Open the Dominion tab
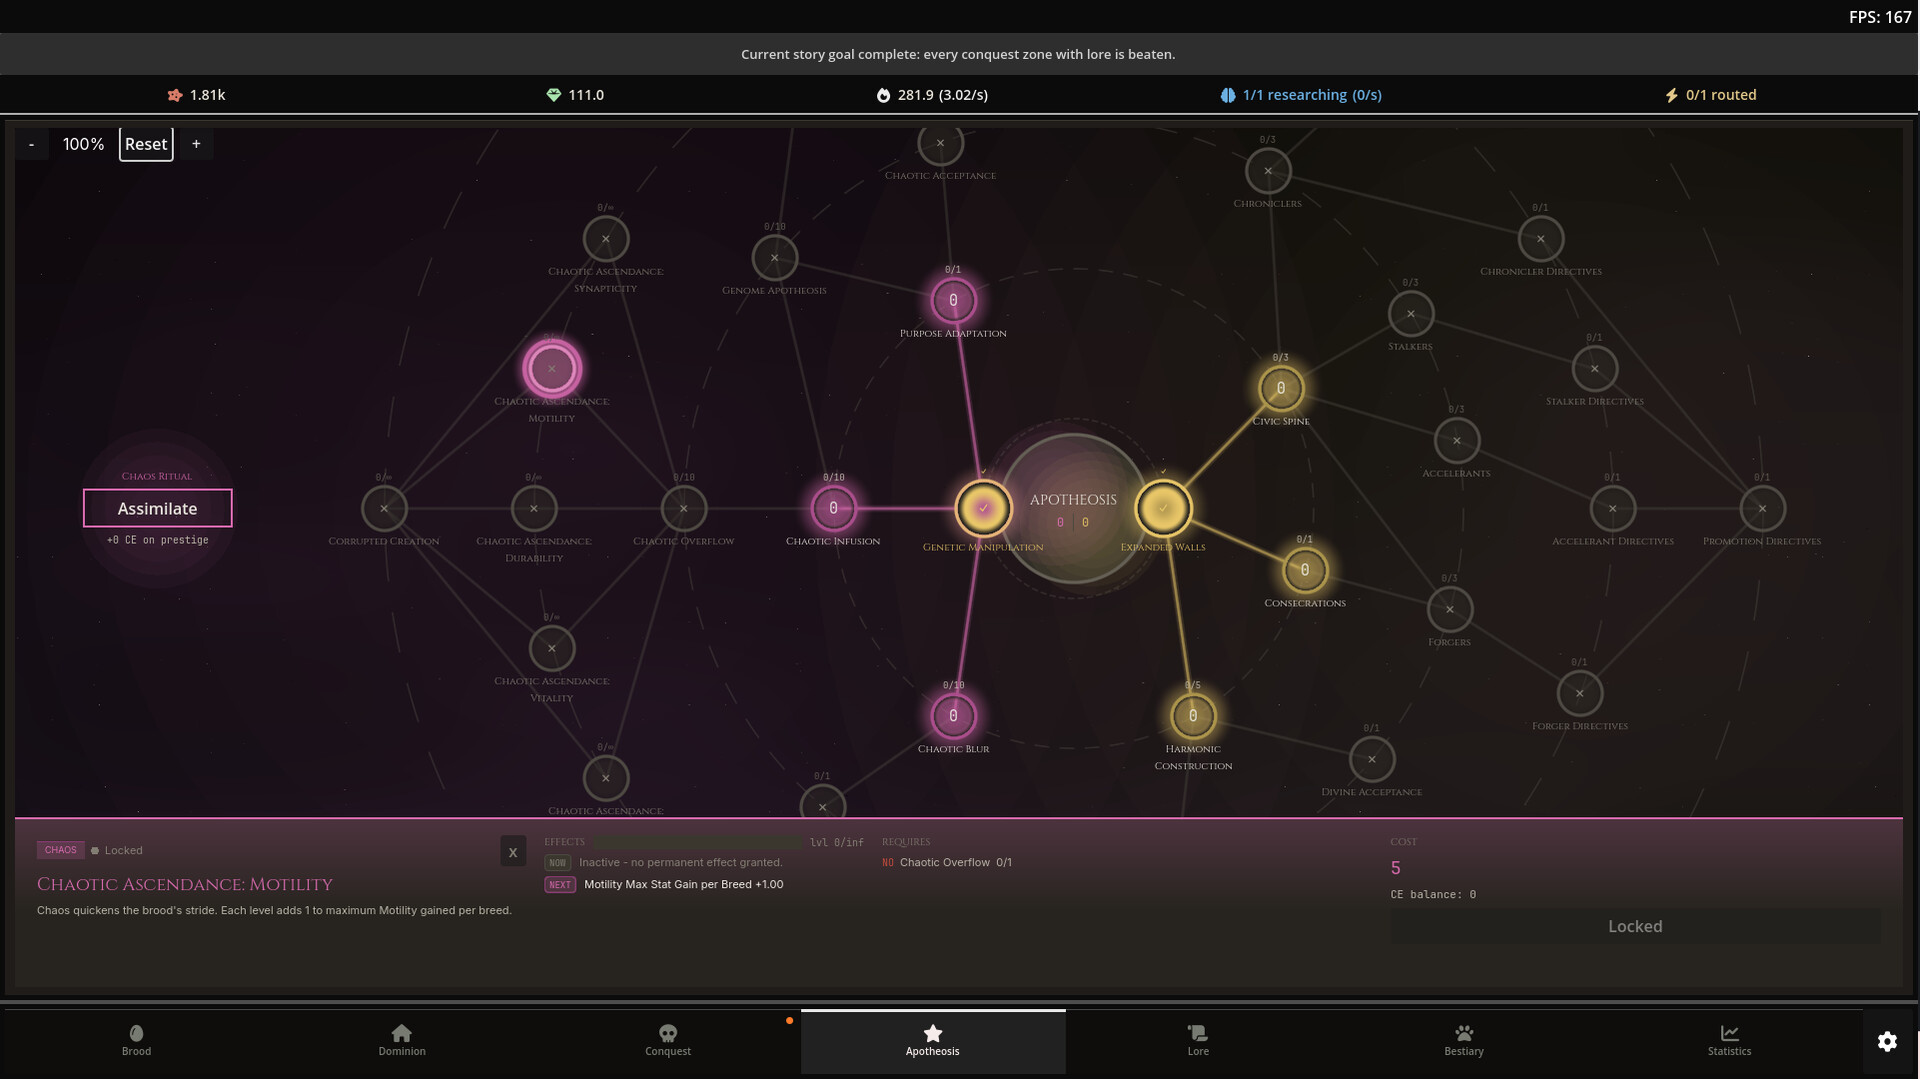The width and height of the screenshot is (1920, 1079). 402,1041
